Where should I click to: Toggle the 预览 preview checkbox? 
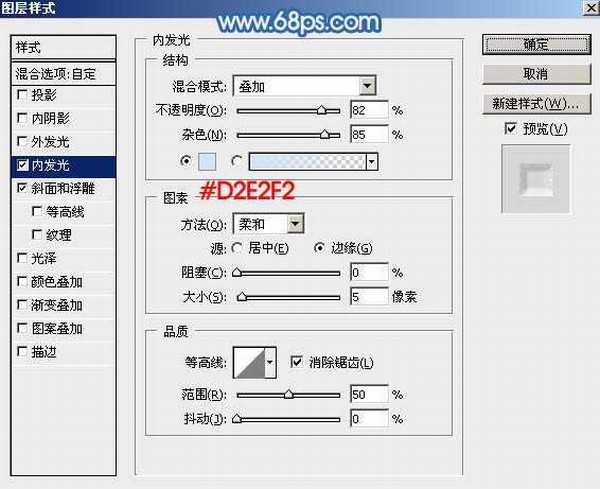[511, 129]
